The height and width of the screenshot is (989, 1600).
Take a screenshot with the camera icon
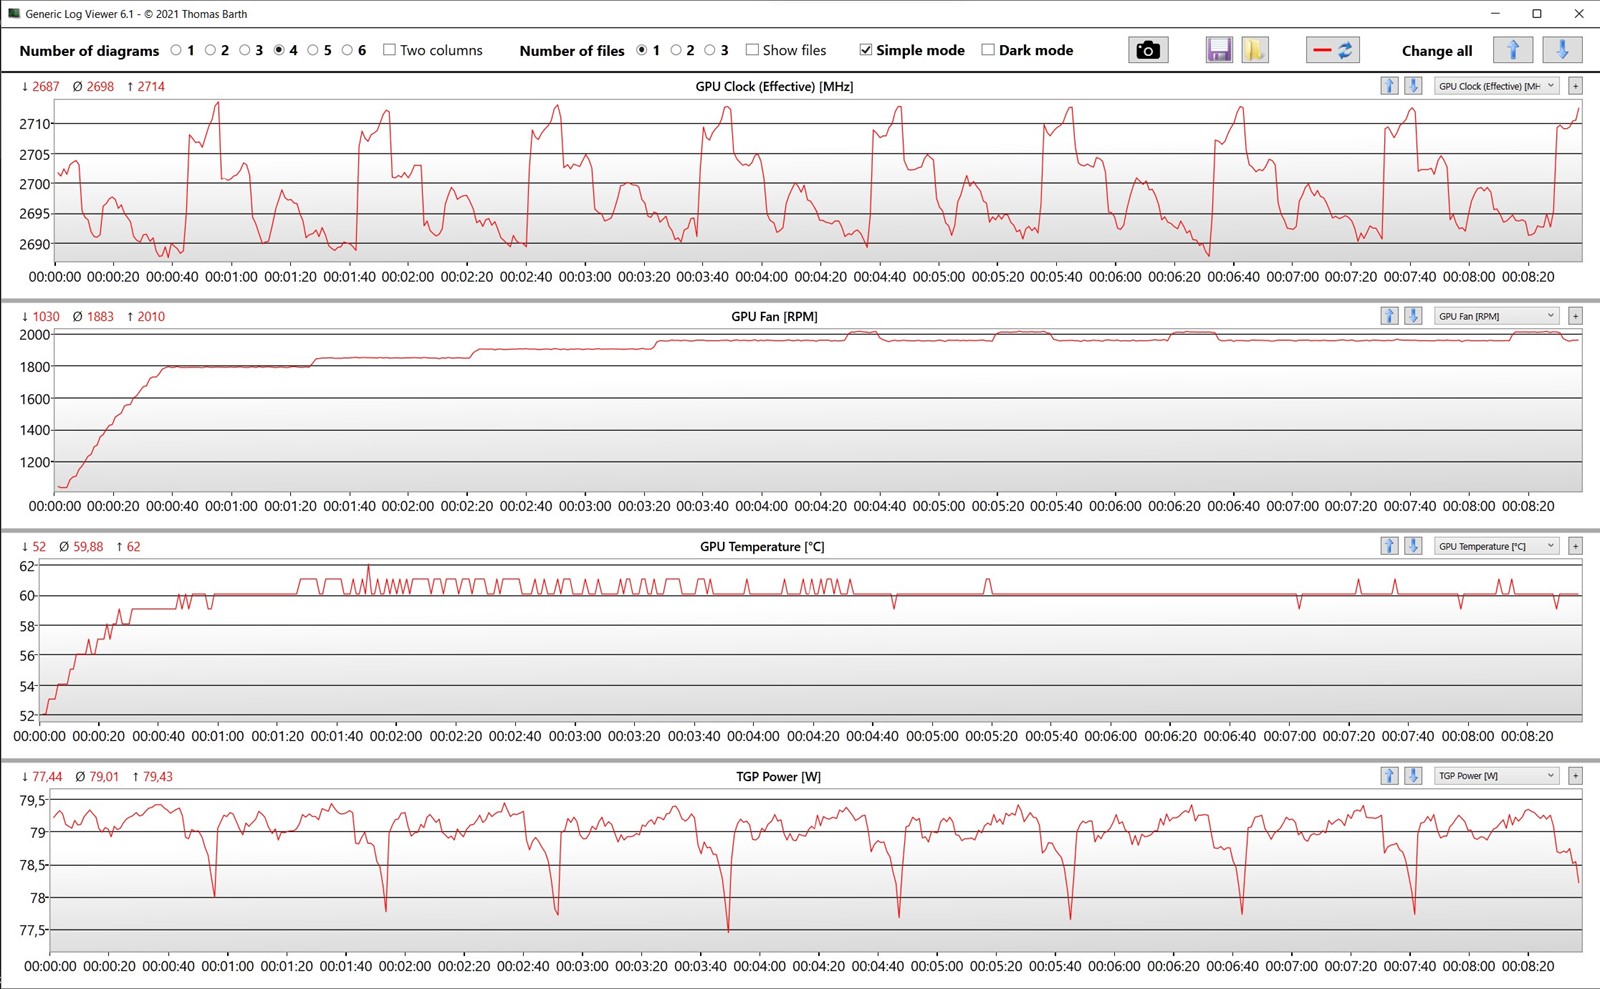tap(1148, 50)
